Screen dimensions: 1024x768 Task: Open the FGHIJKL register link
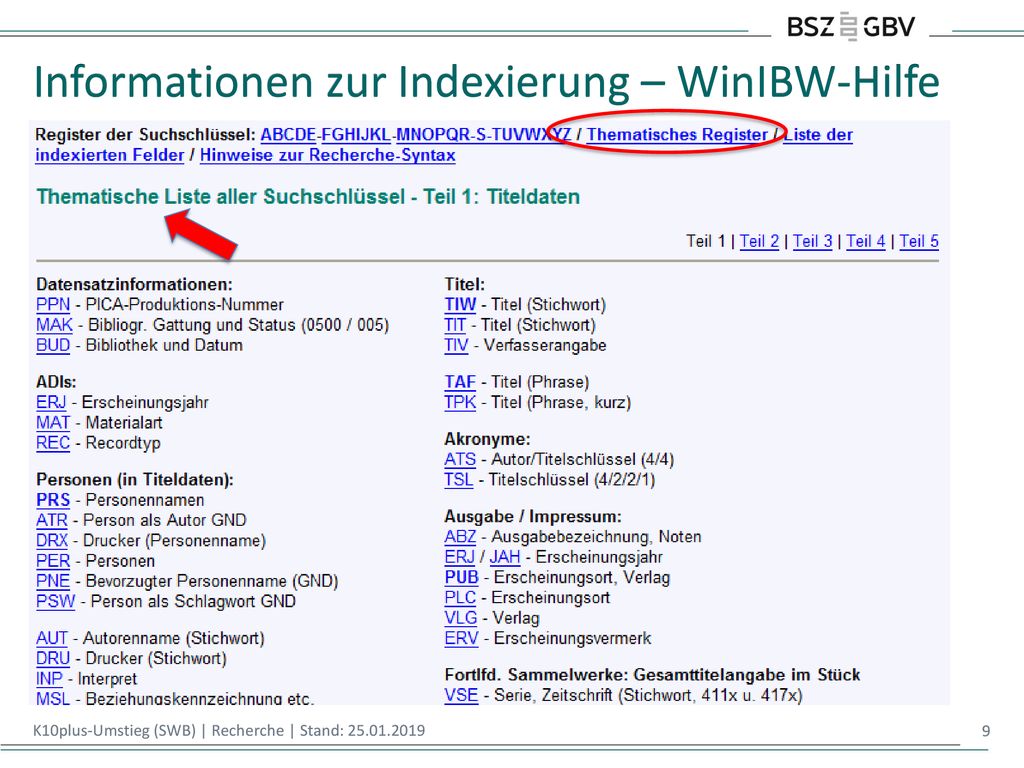click(356, 135)
